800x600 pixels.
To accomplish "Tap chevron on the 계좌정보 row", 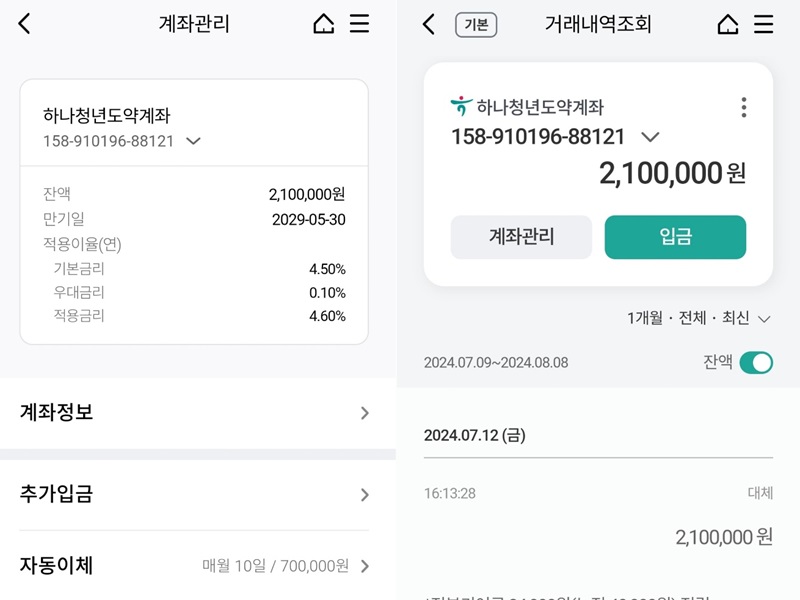I will pyautogui.click(x=364, y=413).
